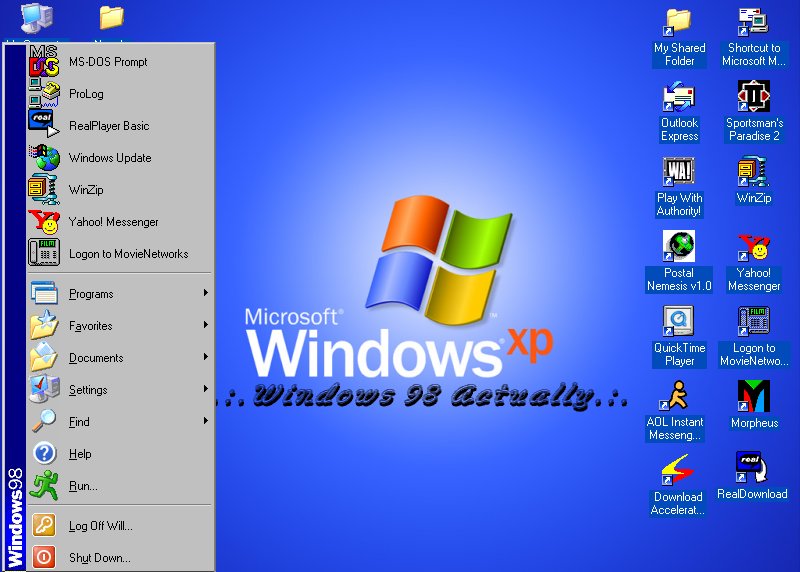800x572 pixels.
Task: Choose the RealPlayer Basic menu entry text
Action: pos(109,126)
